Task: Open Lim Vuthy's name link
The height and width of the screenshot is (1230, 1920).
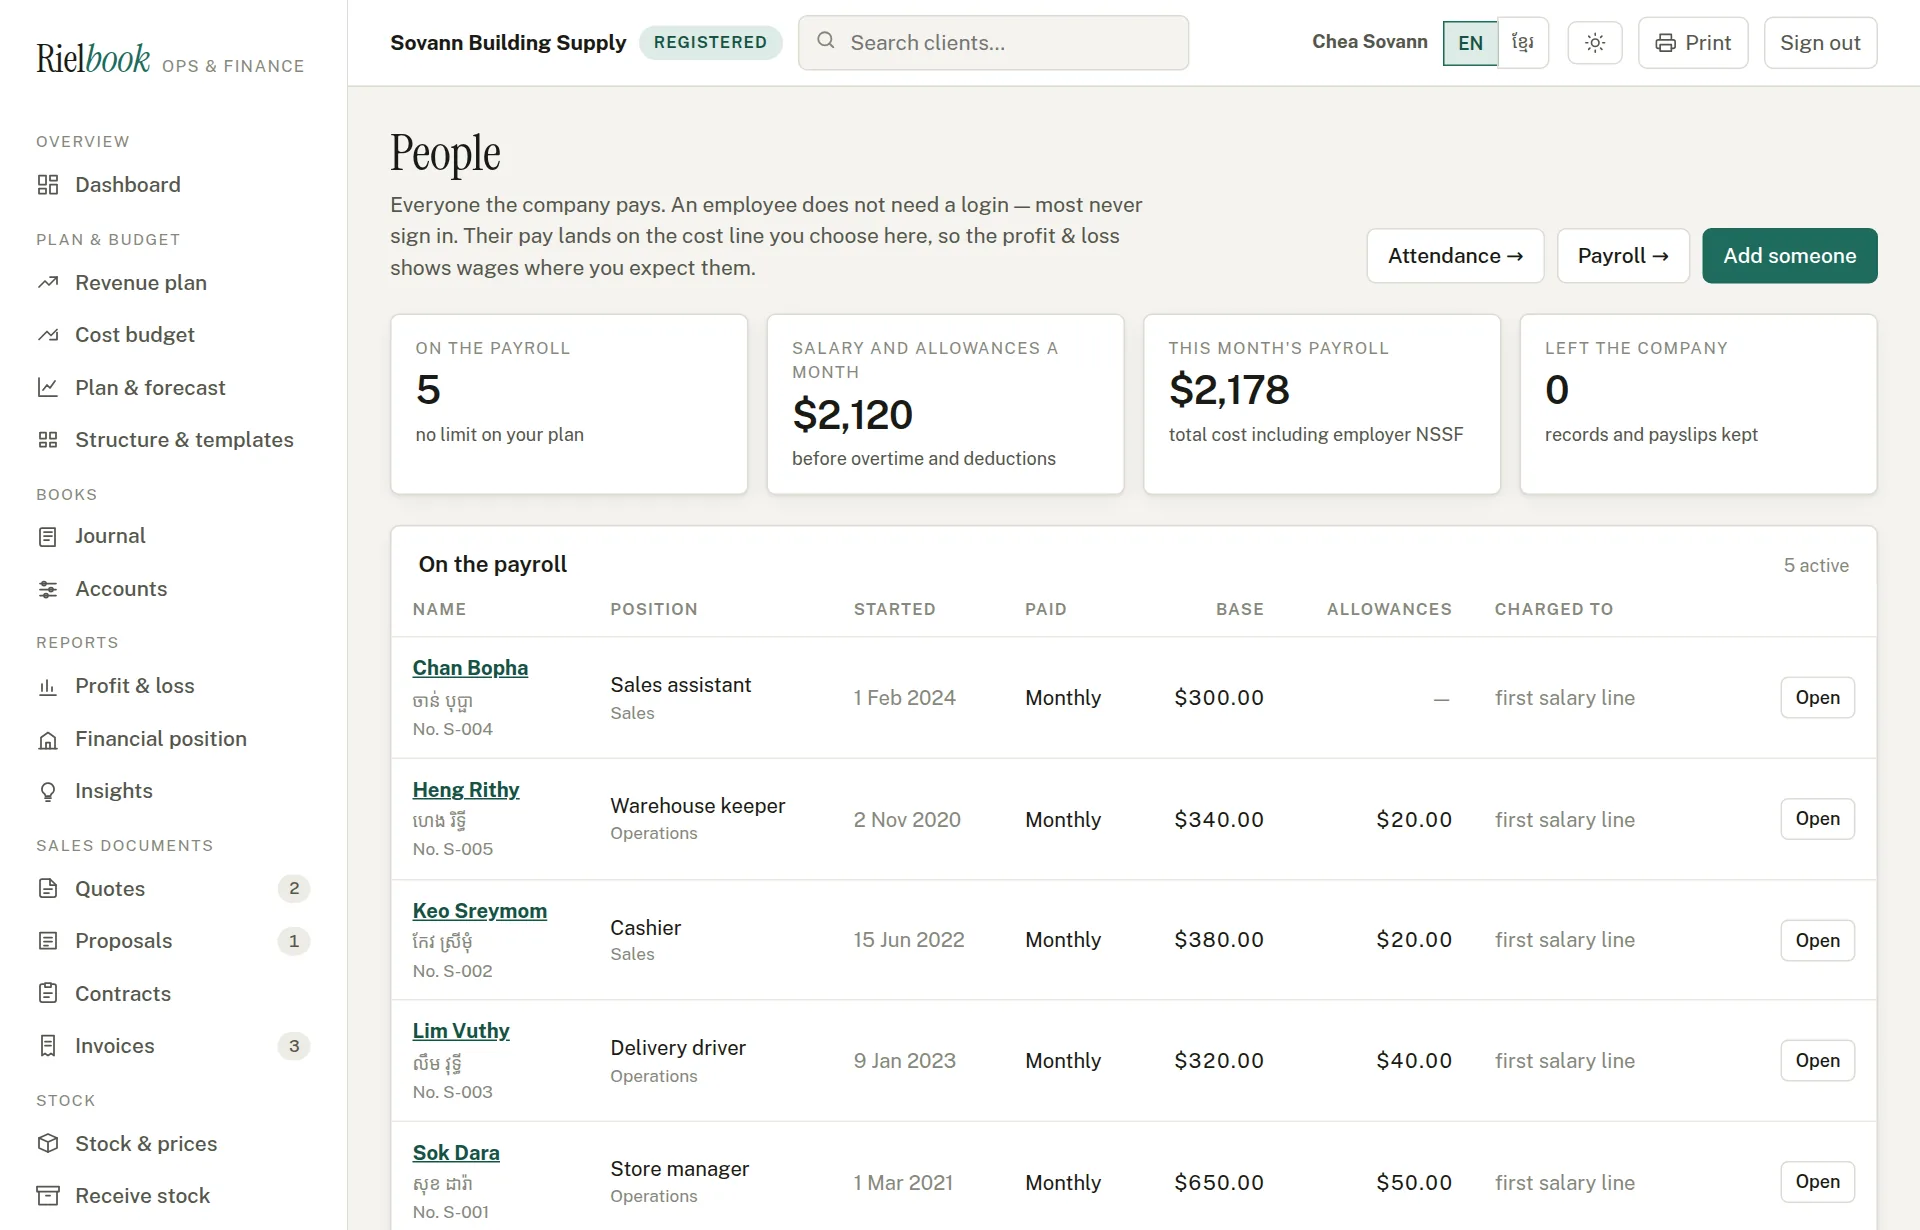Action: (x=461, y=1031)
